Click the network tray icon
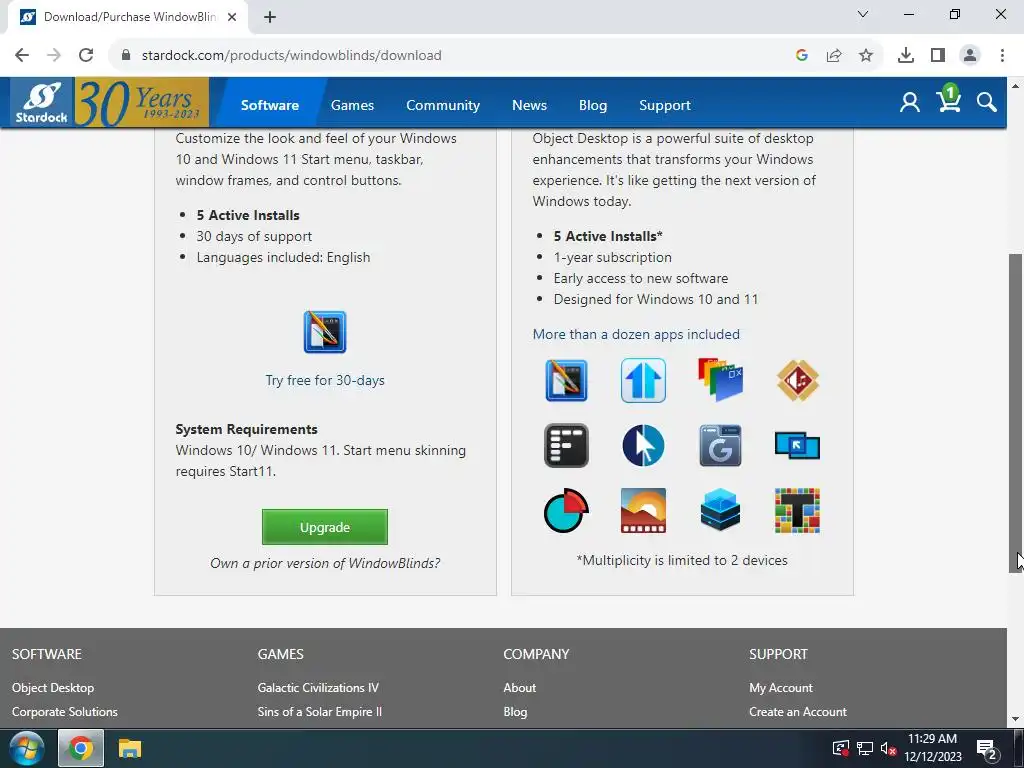The width and height of the screenshot is (1024, 768). 865,748
